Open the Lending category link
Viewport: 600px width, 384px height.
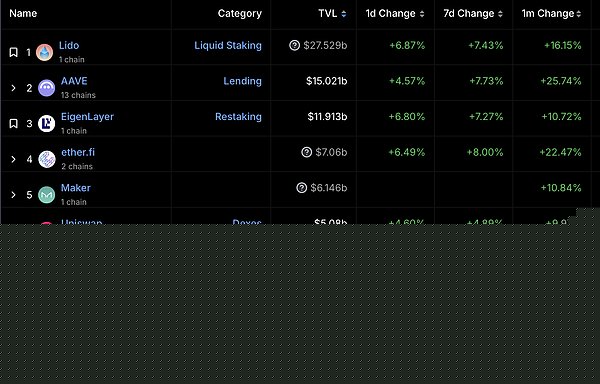(x=243, y=81)
